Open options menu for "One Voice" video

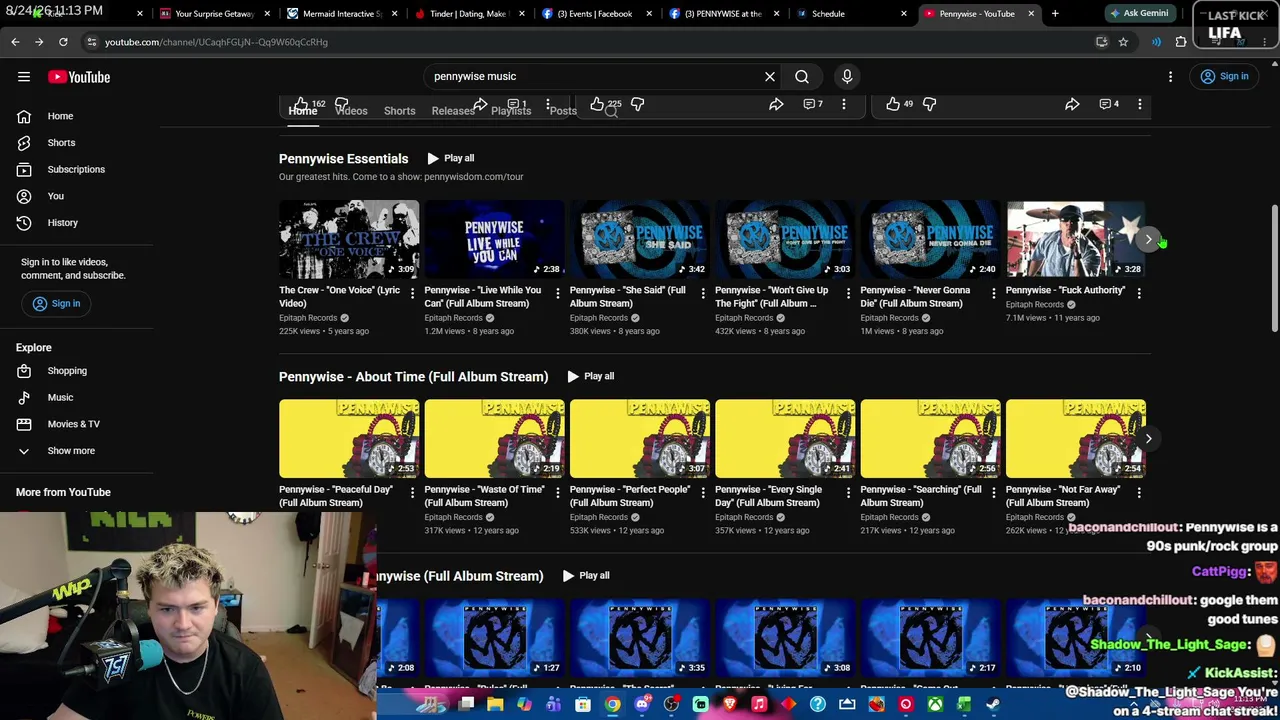[412, 293]
